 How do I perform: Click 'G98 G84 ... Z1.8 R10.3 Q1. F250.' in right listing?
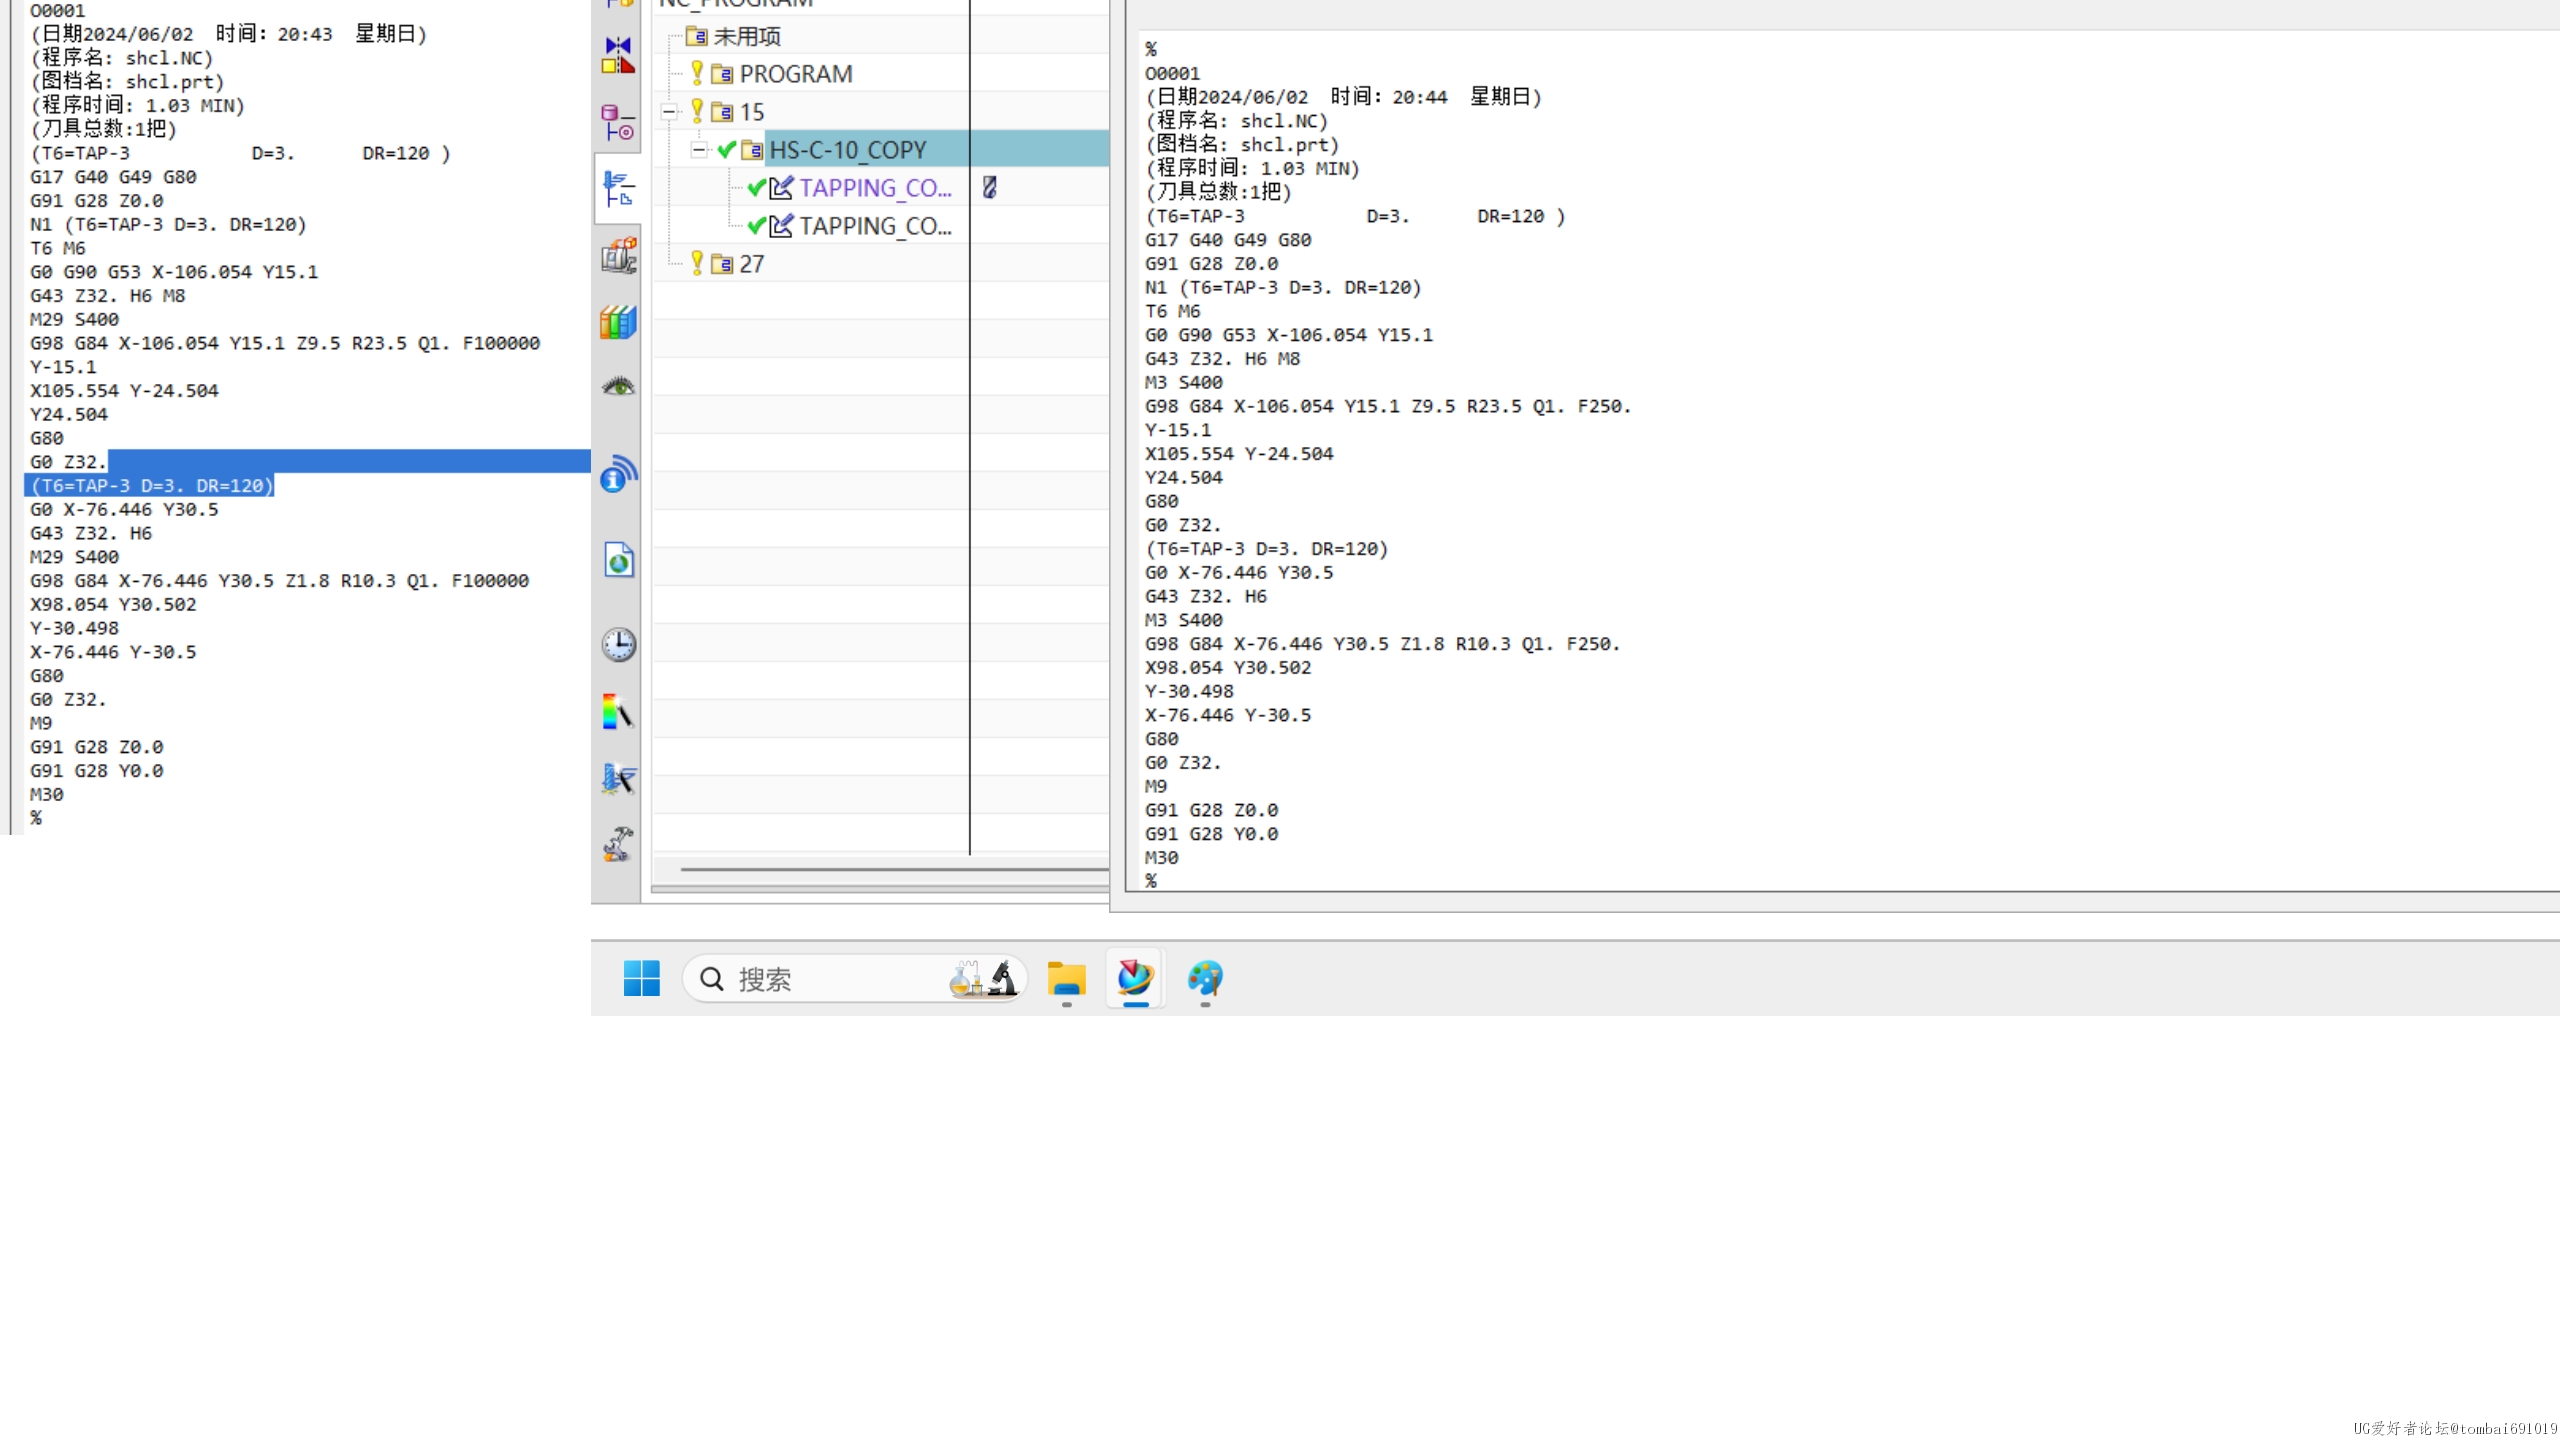point(1382,644)
